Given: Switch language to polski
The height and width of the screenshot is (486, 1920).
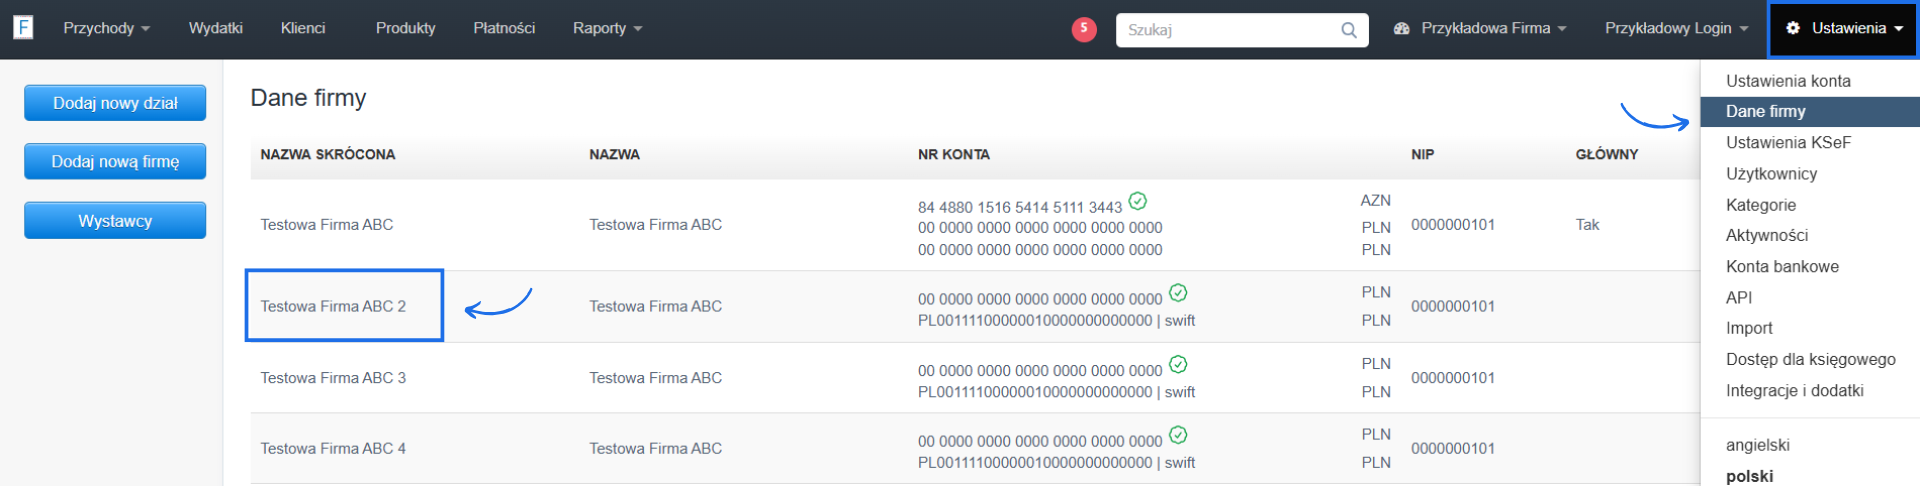Looking at the screenshot, I should coord(1750,477).
